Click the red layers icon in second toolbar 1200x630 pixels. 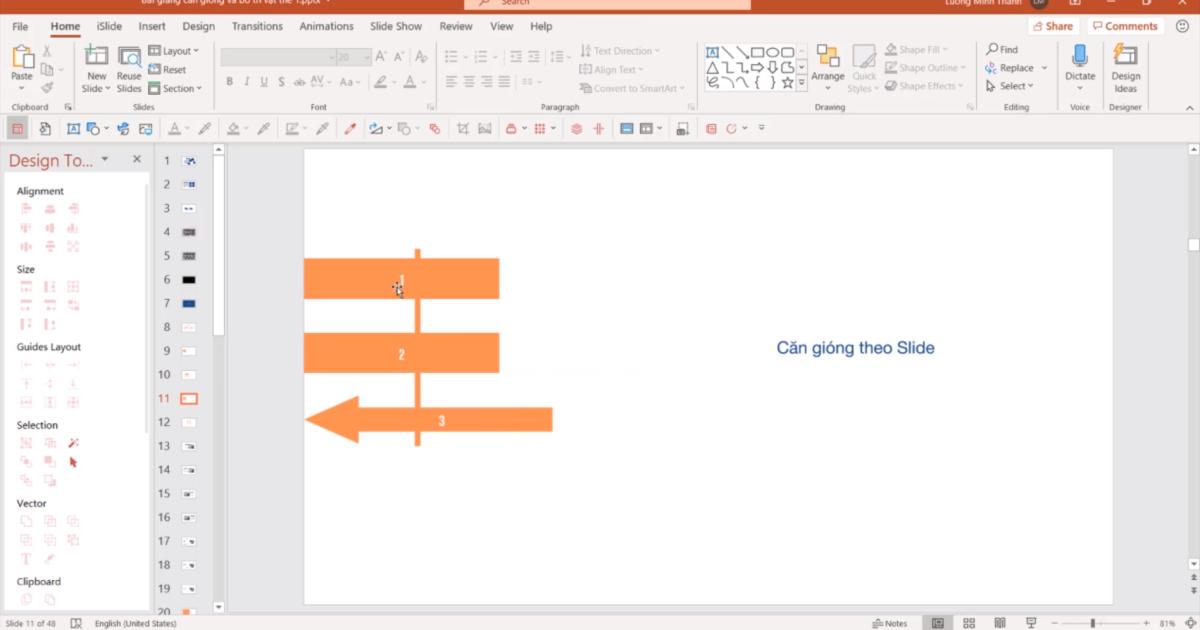[x=576, y=128]
